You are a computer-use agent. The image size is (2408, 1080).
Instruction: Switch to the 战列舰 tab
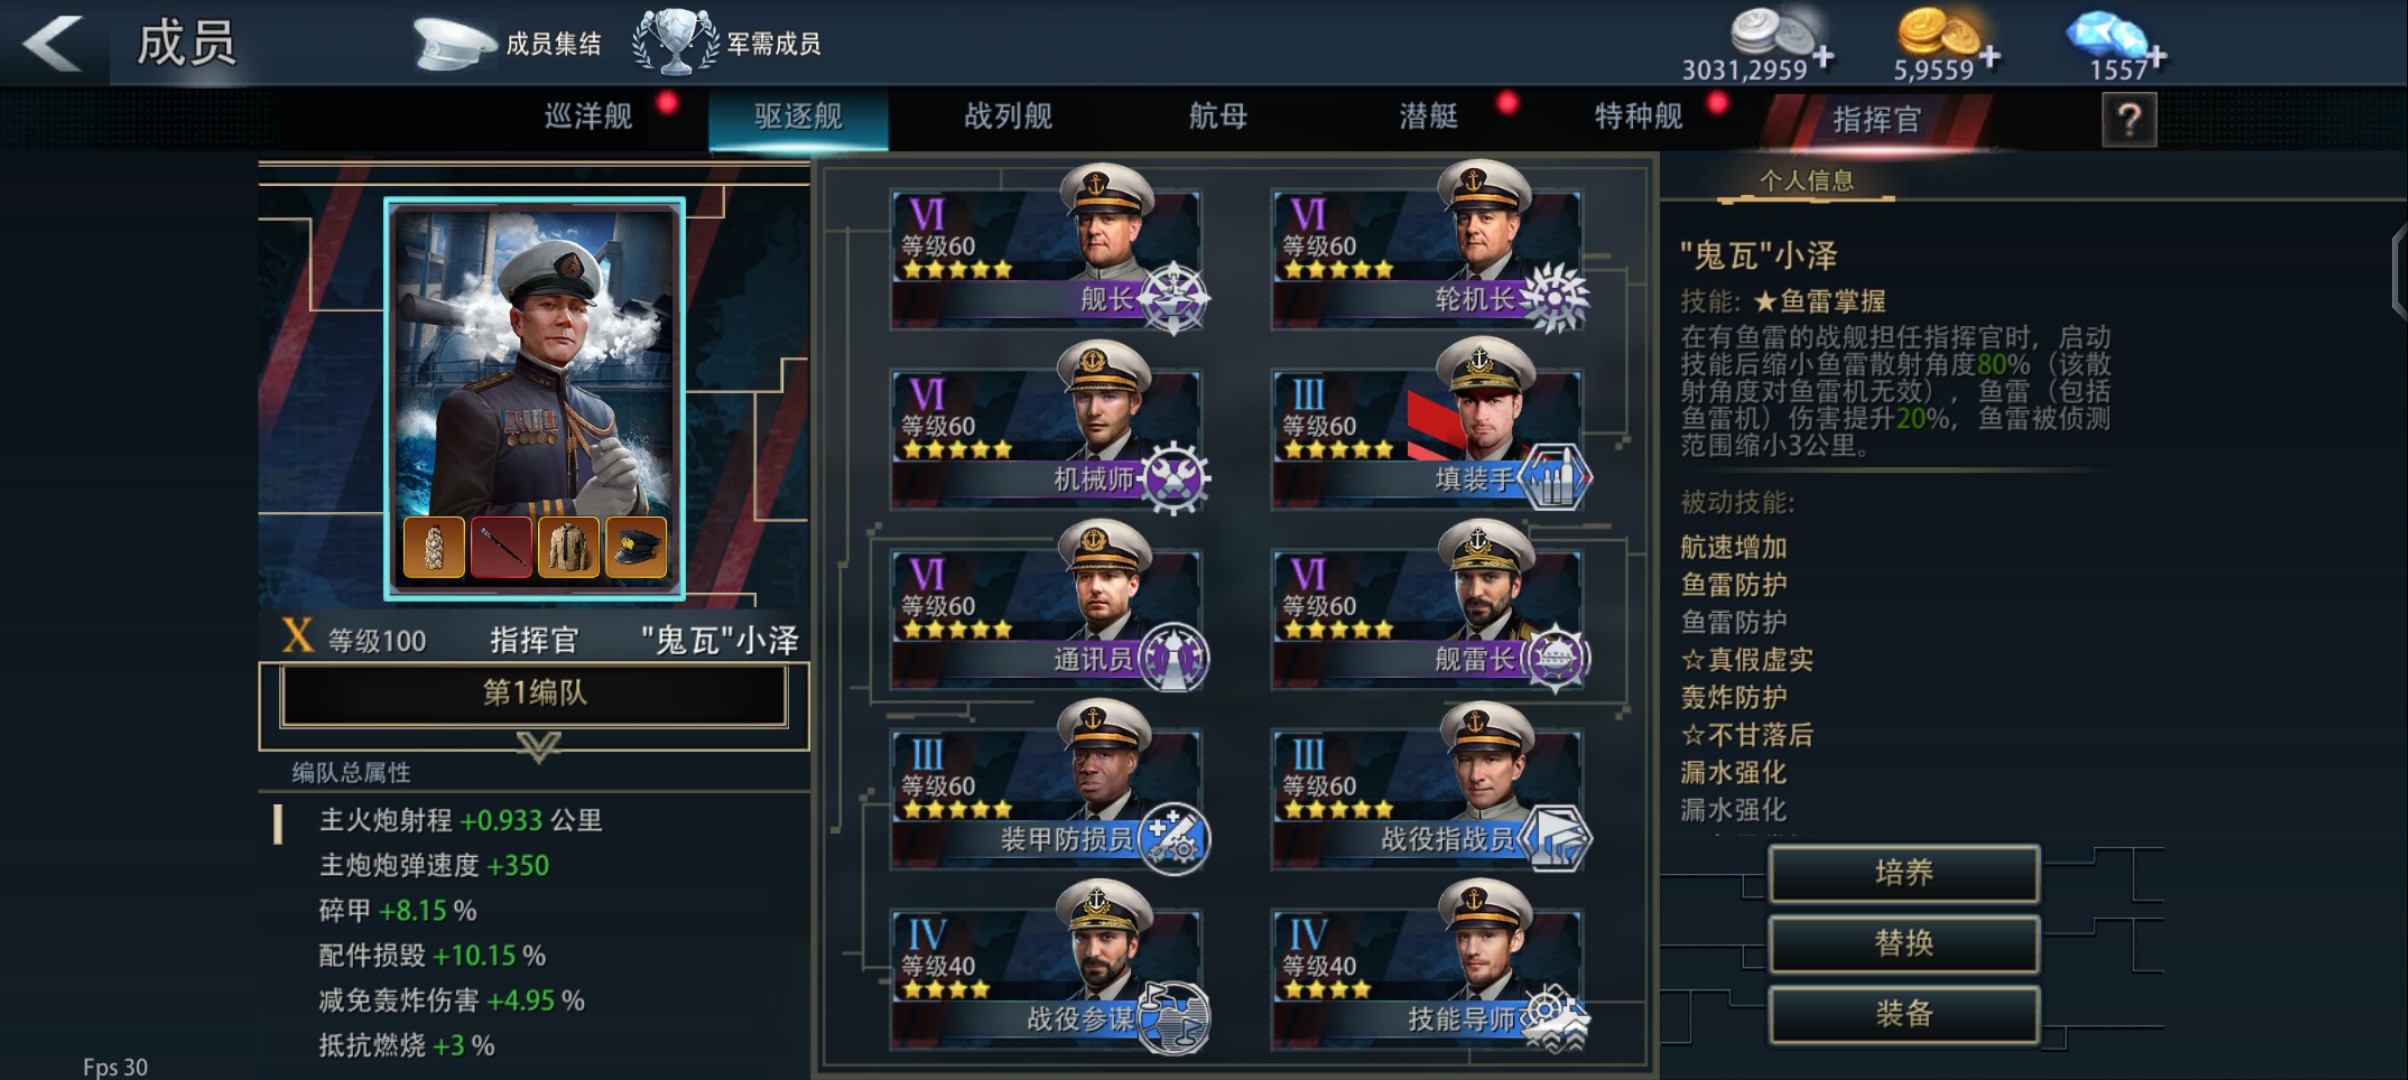click(1008, 117)
